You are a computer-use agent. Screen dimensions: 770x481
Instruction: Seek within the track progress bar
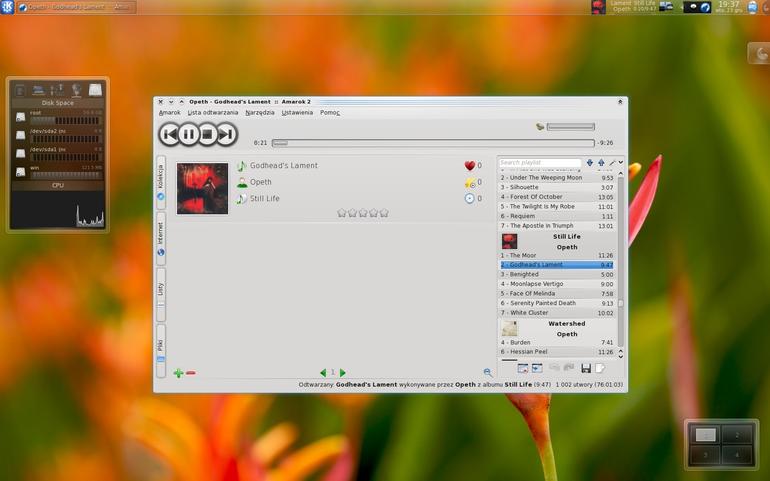pyautogui.click(x=433, y=143)
